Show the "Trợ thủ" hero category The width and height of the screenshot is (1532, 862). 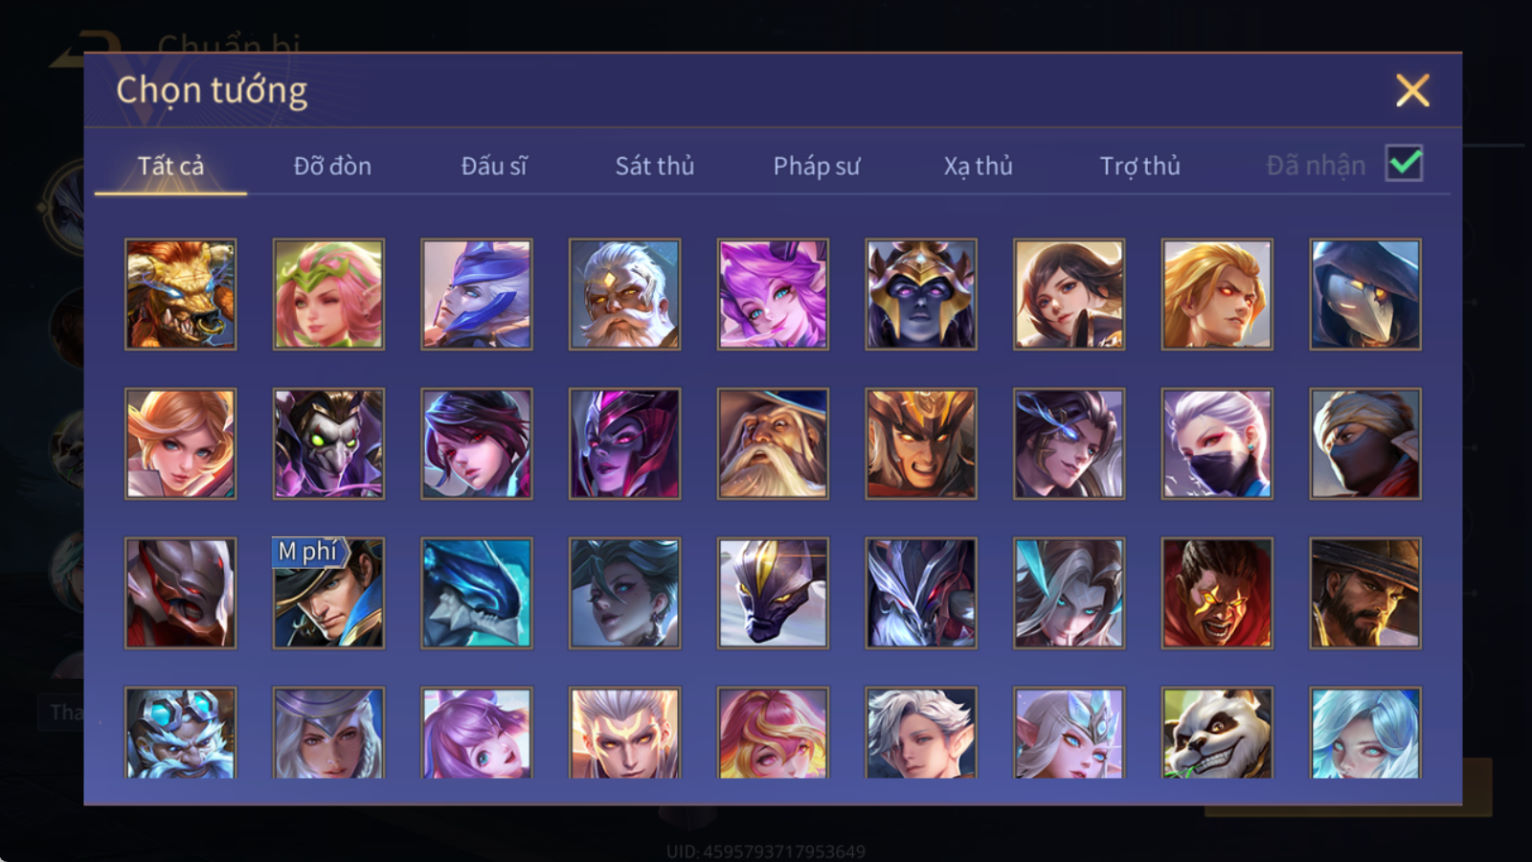coord(1140,166)
